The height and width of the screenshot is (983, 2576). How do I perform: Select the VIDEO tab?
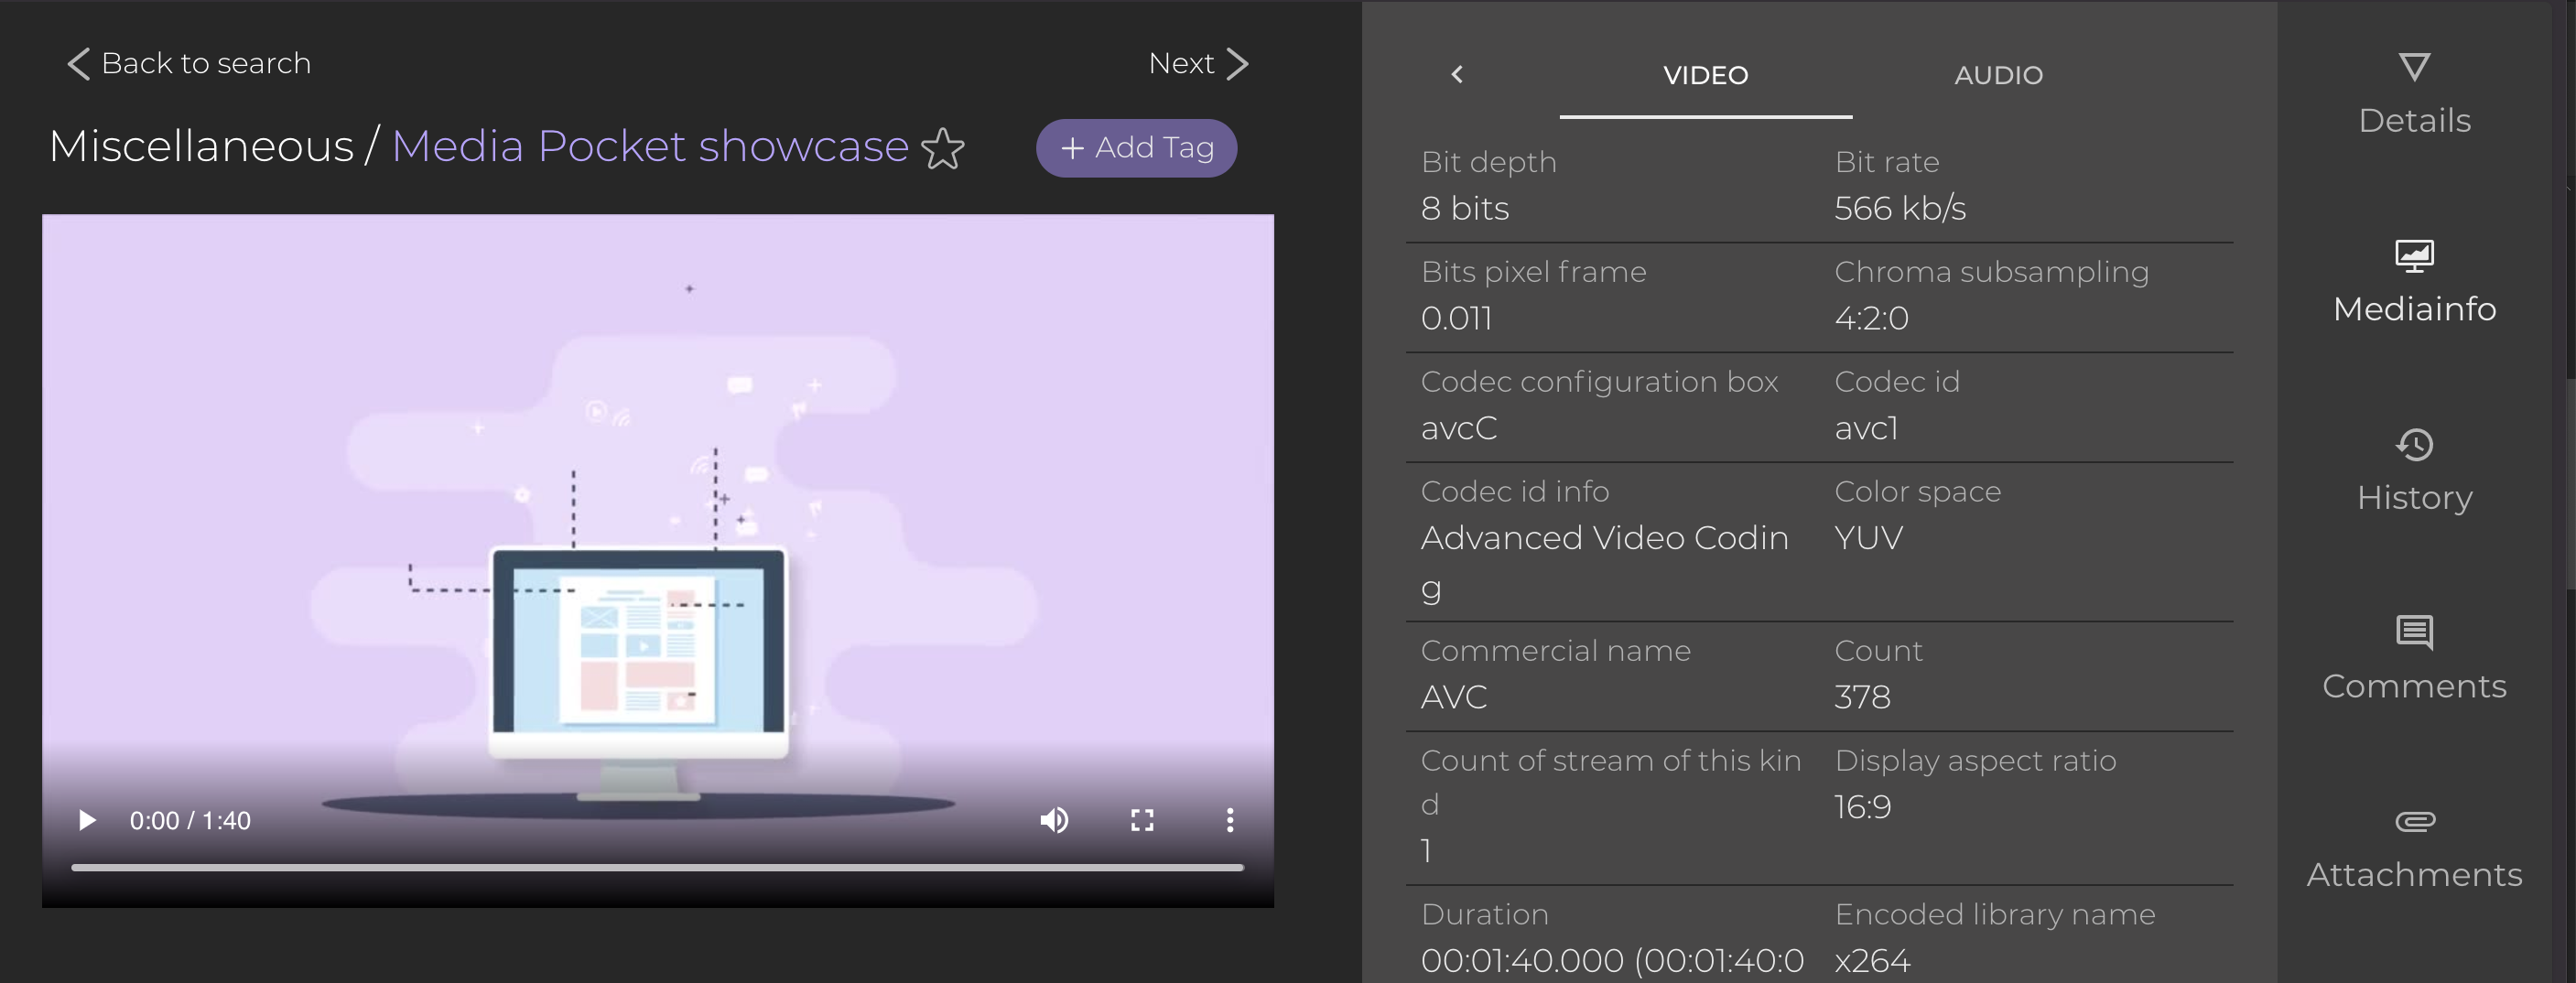1705,75
